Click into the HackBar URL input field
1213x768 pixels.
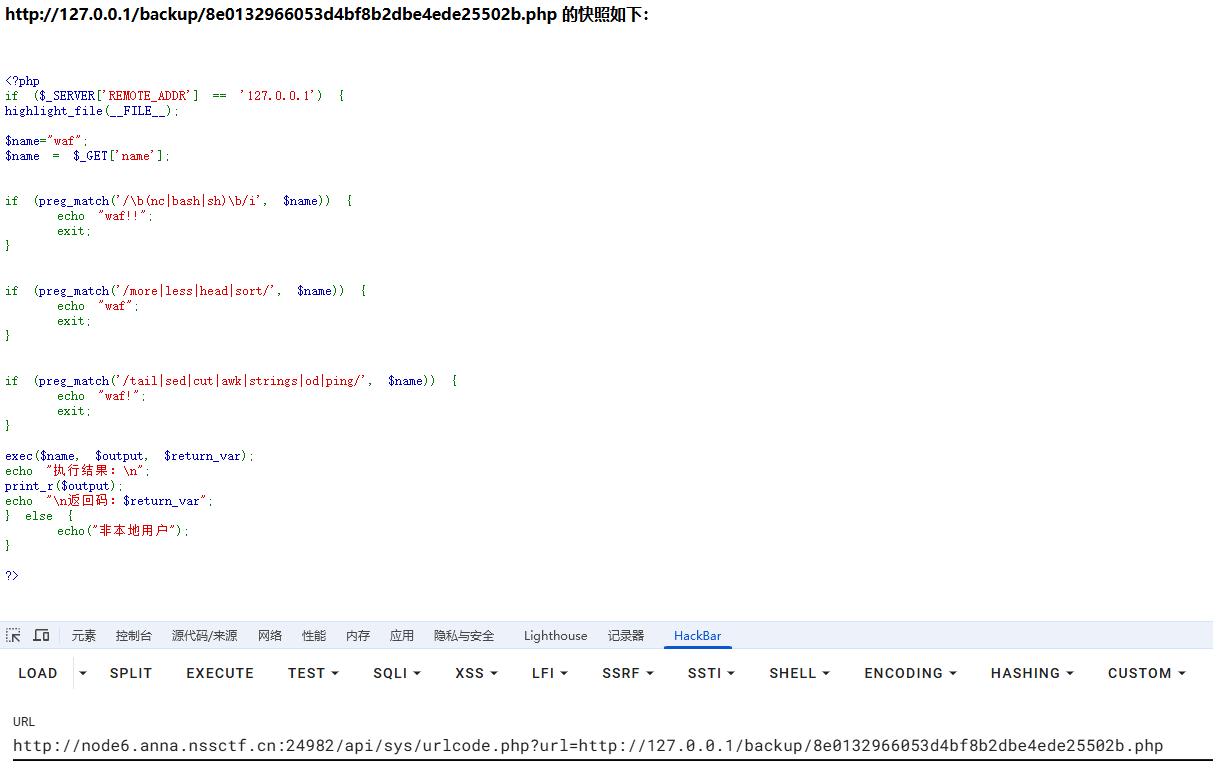click(x=600, y=746)
